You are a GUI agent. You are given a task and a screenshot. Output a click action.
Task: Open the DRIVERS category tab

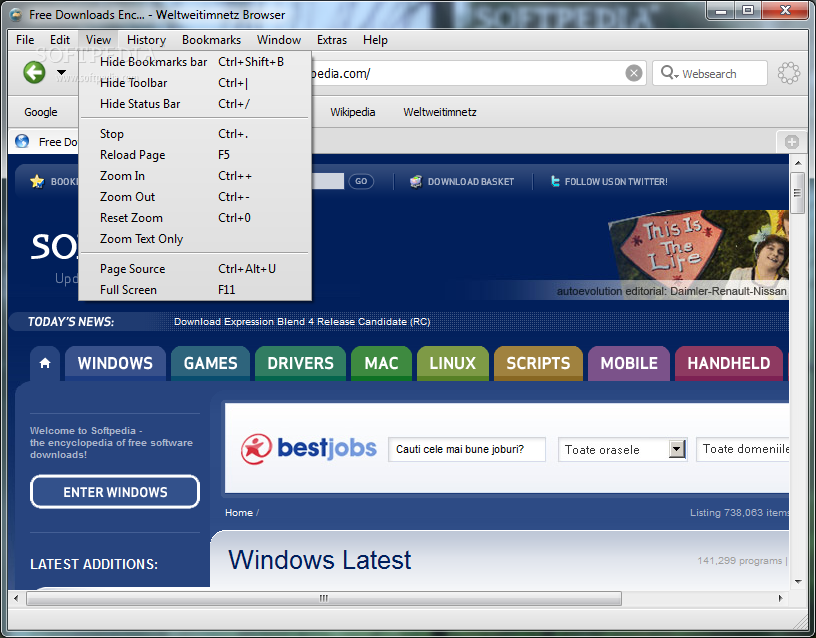[x=300, y=363]
